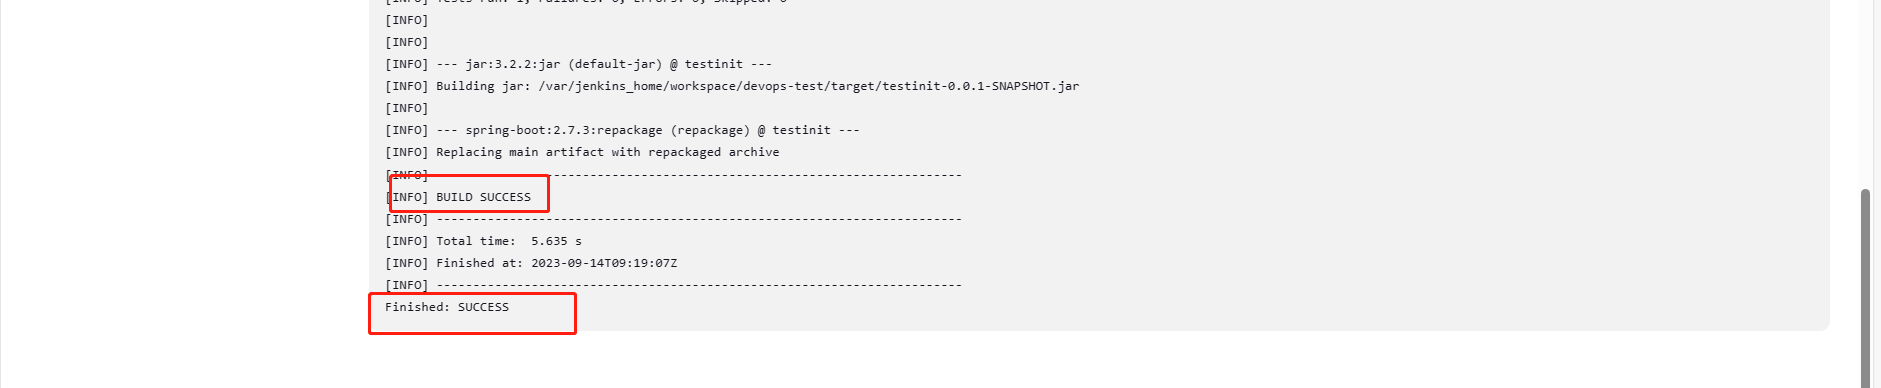The image size is (1881, 388).
Task: Click the 'Finished: SUCCESS' final line
Action: tap(447, 307)
